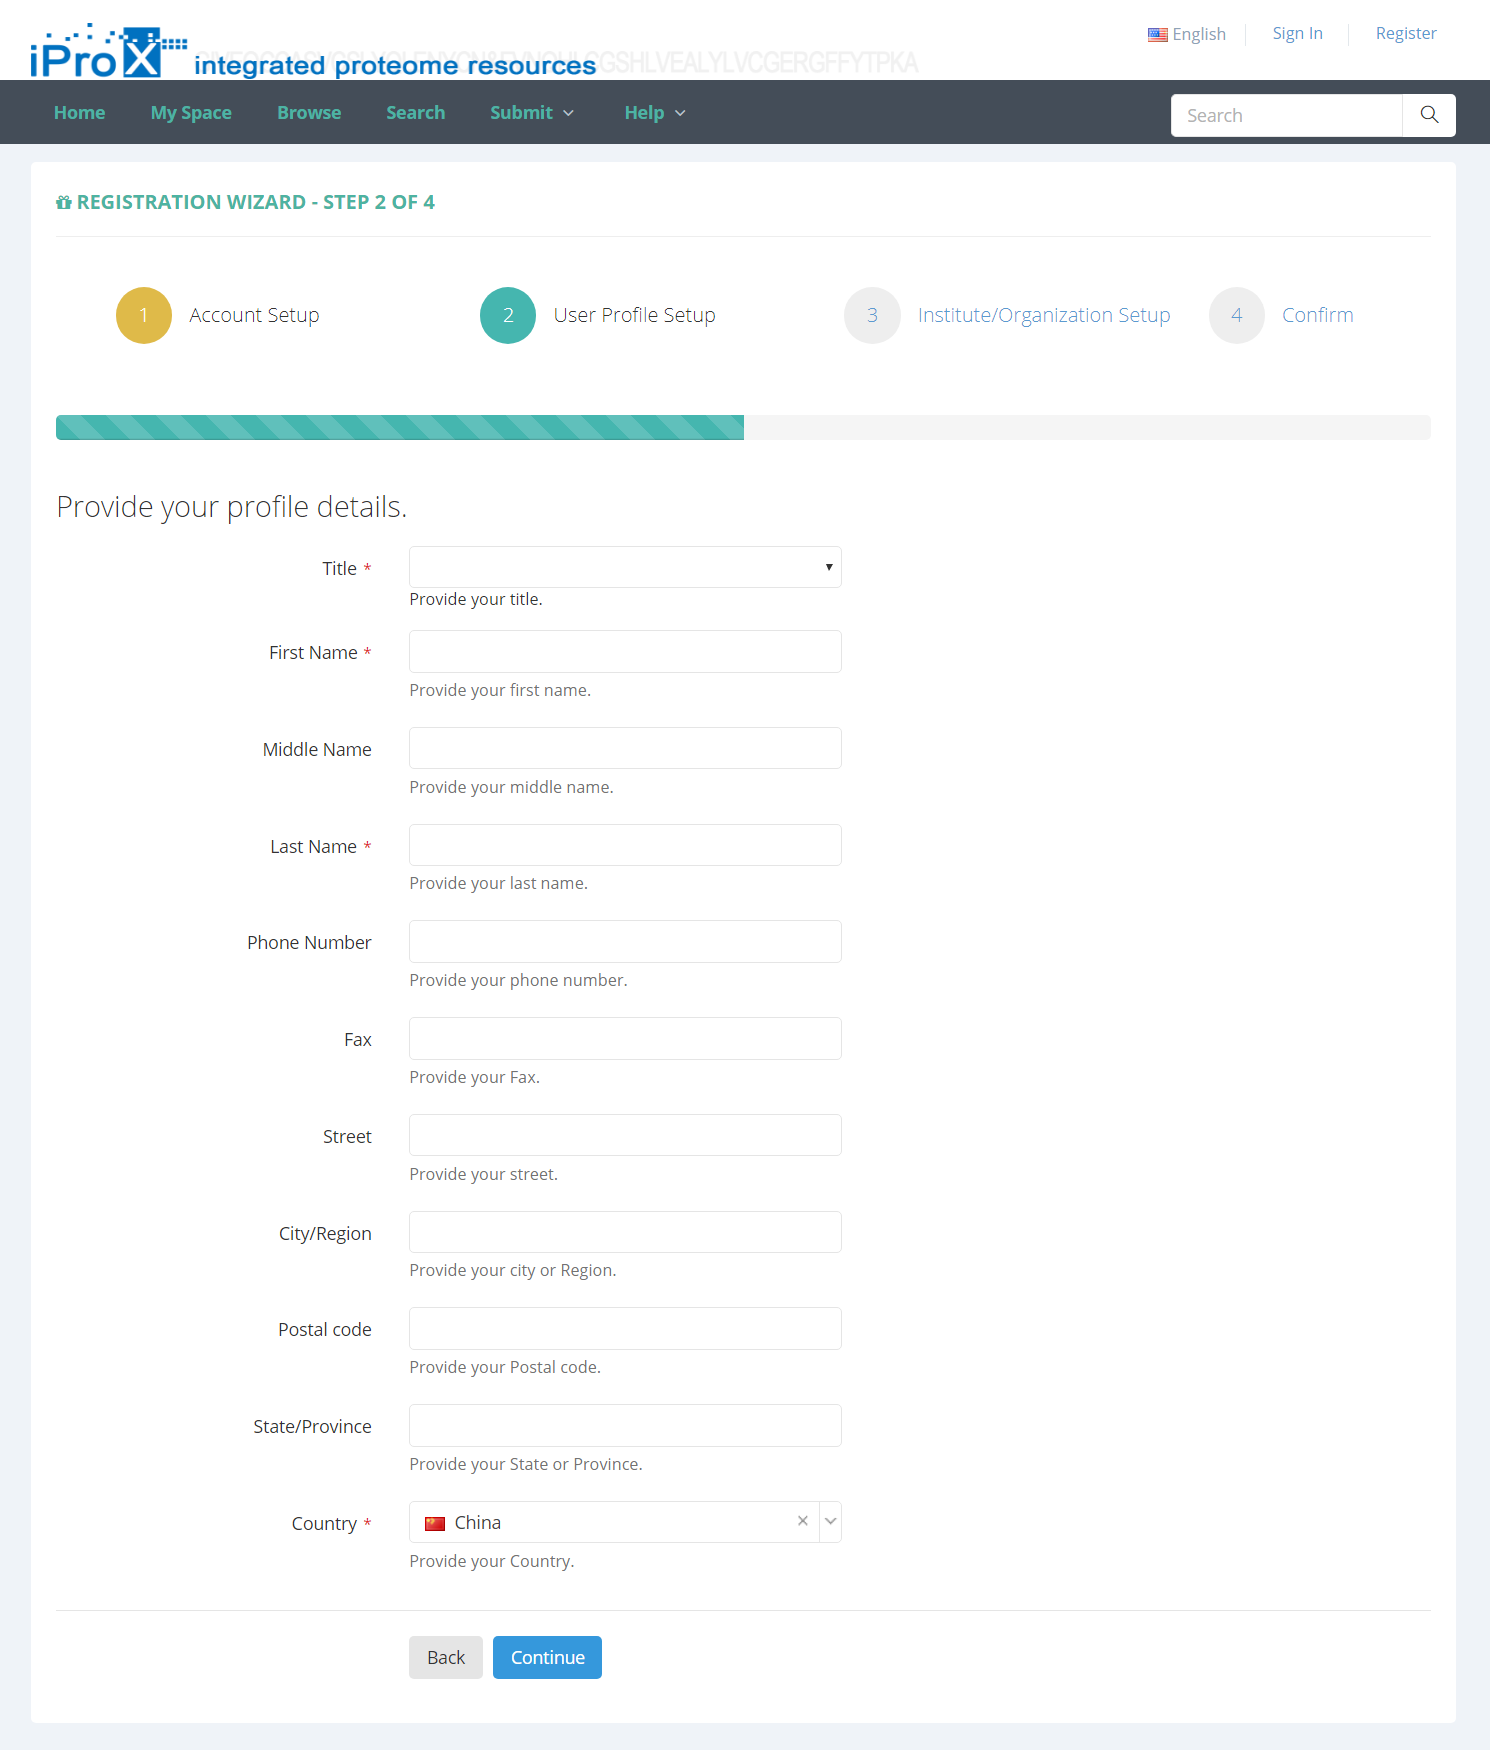The height and width of the screenshot is (1750, 1490).
Task: Focus the First Name field
Action: 625,651
